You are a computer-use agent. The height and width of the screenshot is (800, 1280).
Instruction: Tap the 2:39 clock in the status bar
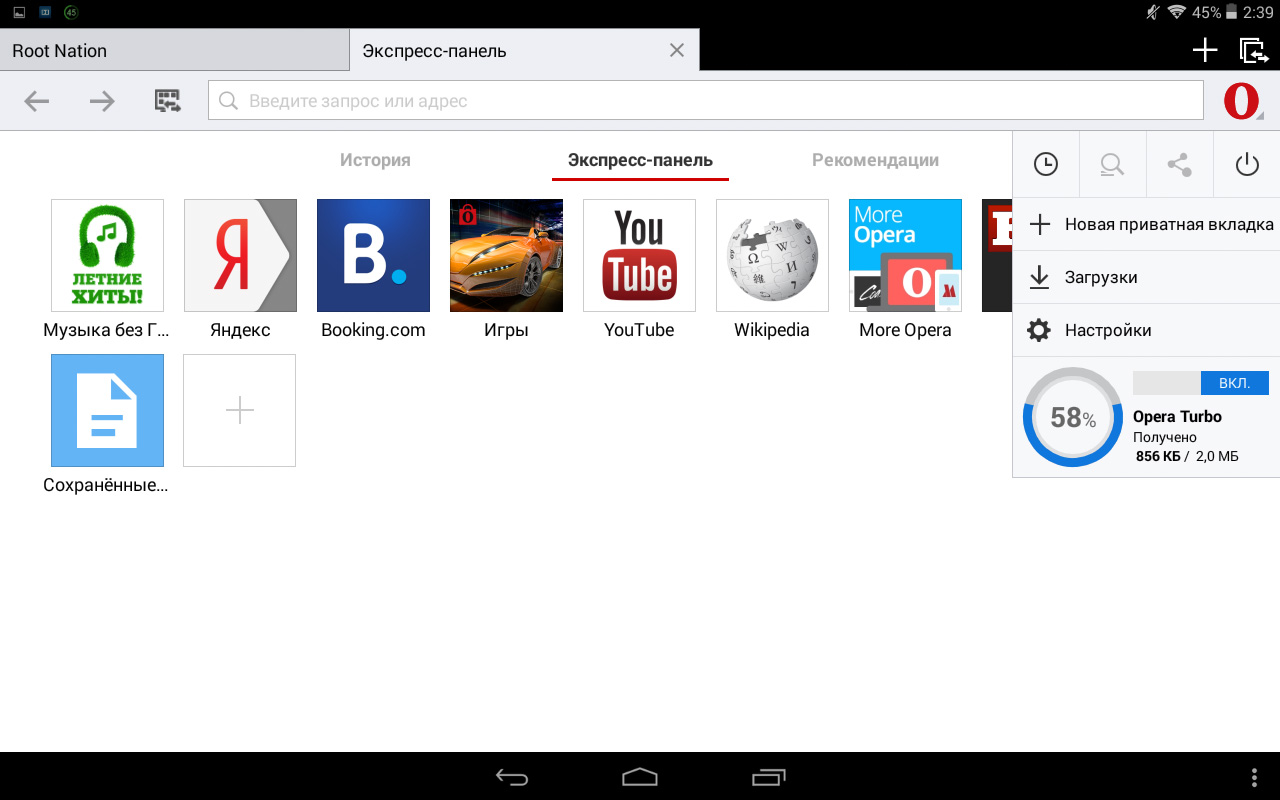[1258, 12]
